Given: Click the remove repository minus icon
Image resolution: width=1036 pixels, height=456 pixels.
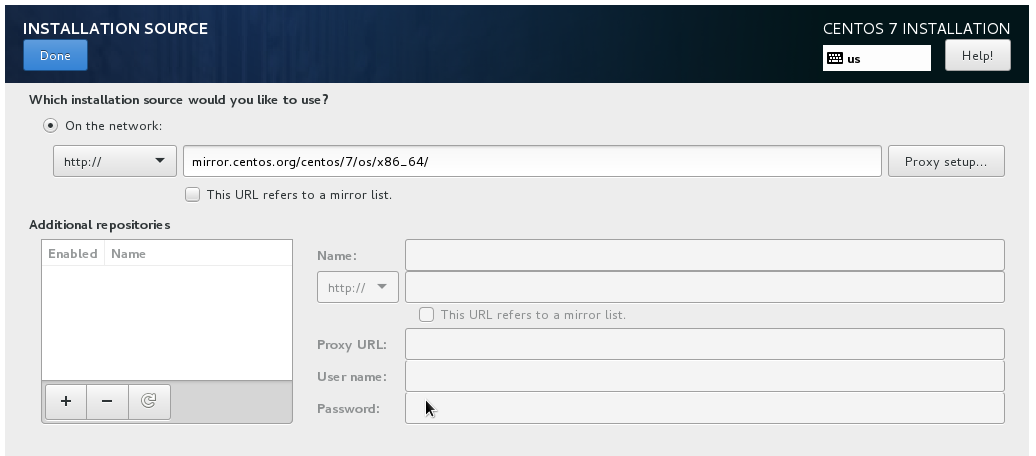Looking at the screenshot, I should coord(107,401).
